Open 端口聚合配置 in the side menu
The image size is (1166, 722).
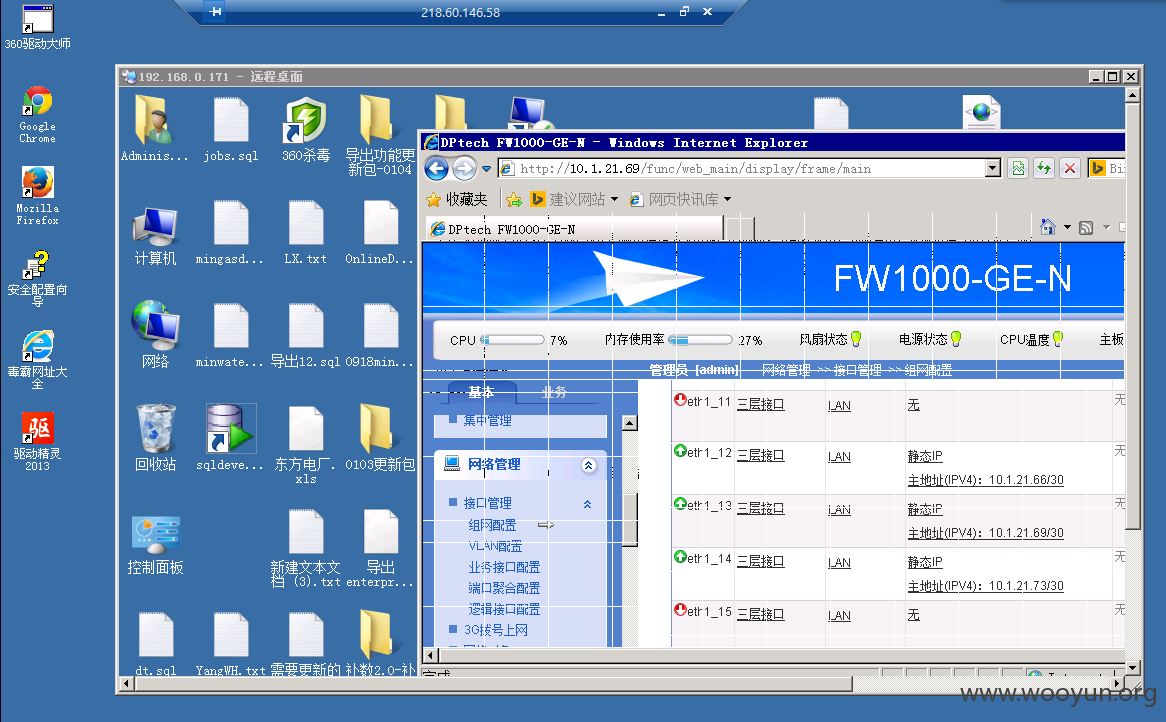503,588
